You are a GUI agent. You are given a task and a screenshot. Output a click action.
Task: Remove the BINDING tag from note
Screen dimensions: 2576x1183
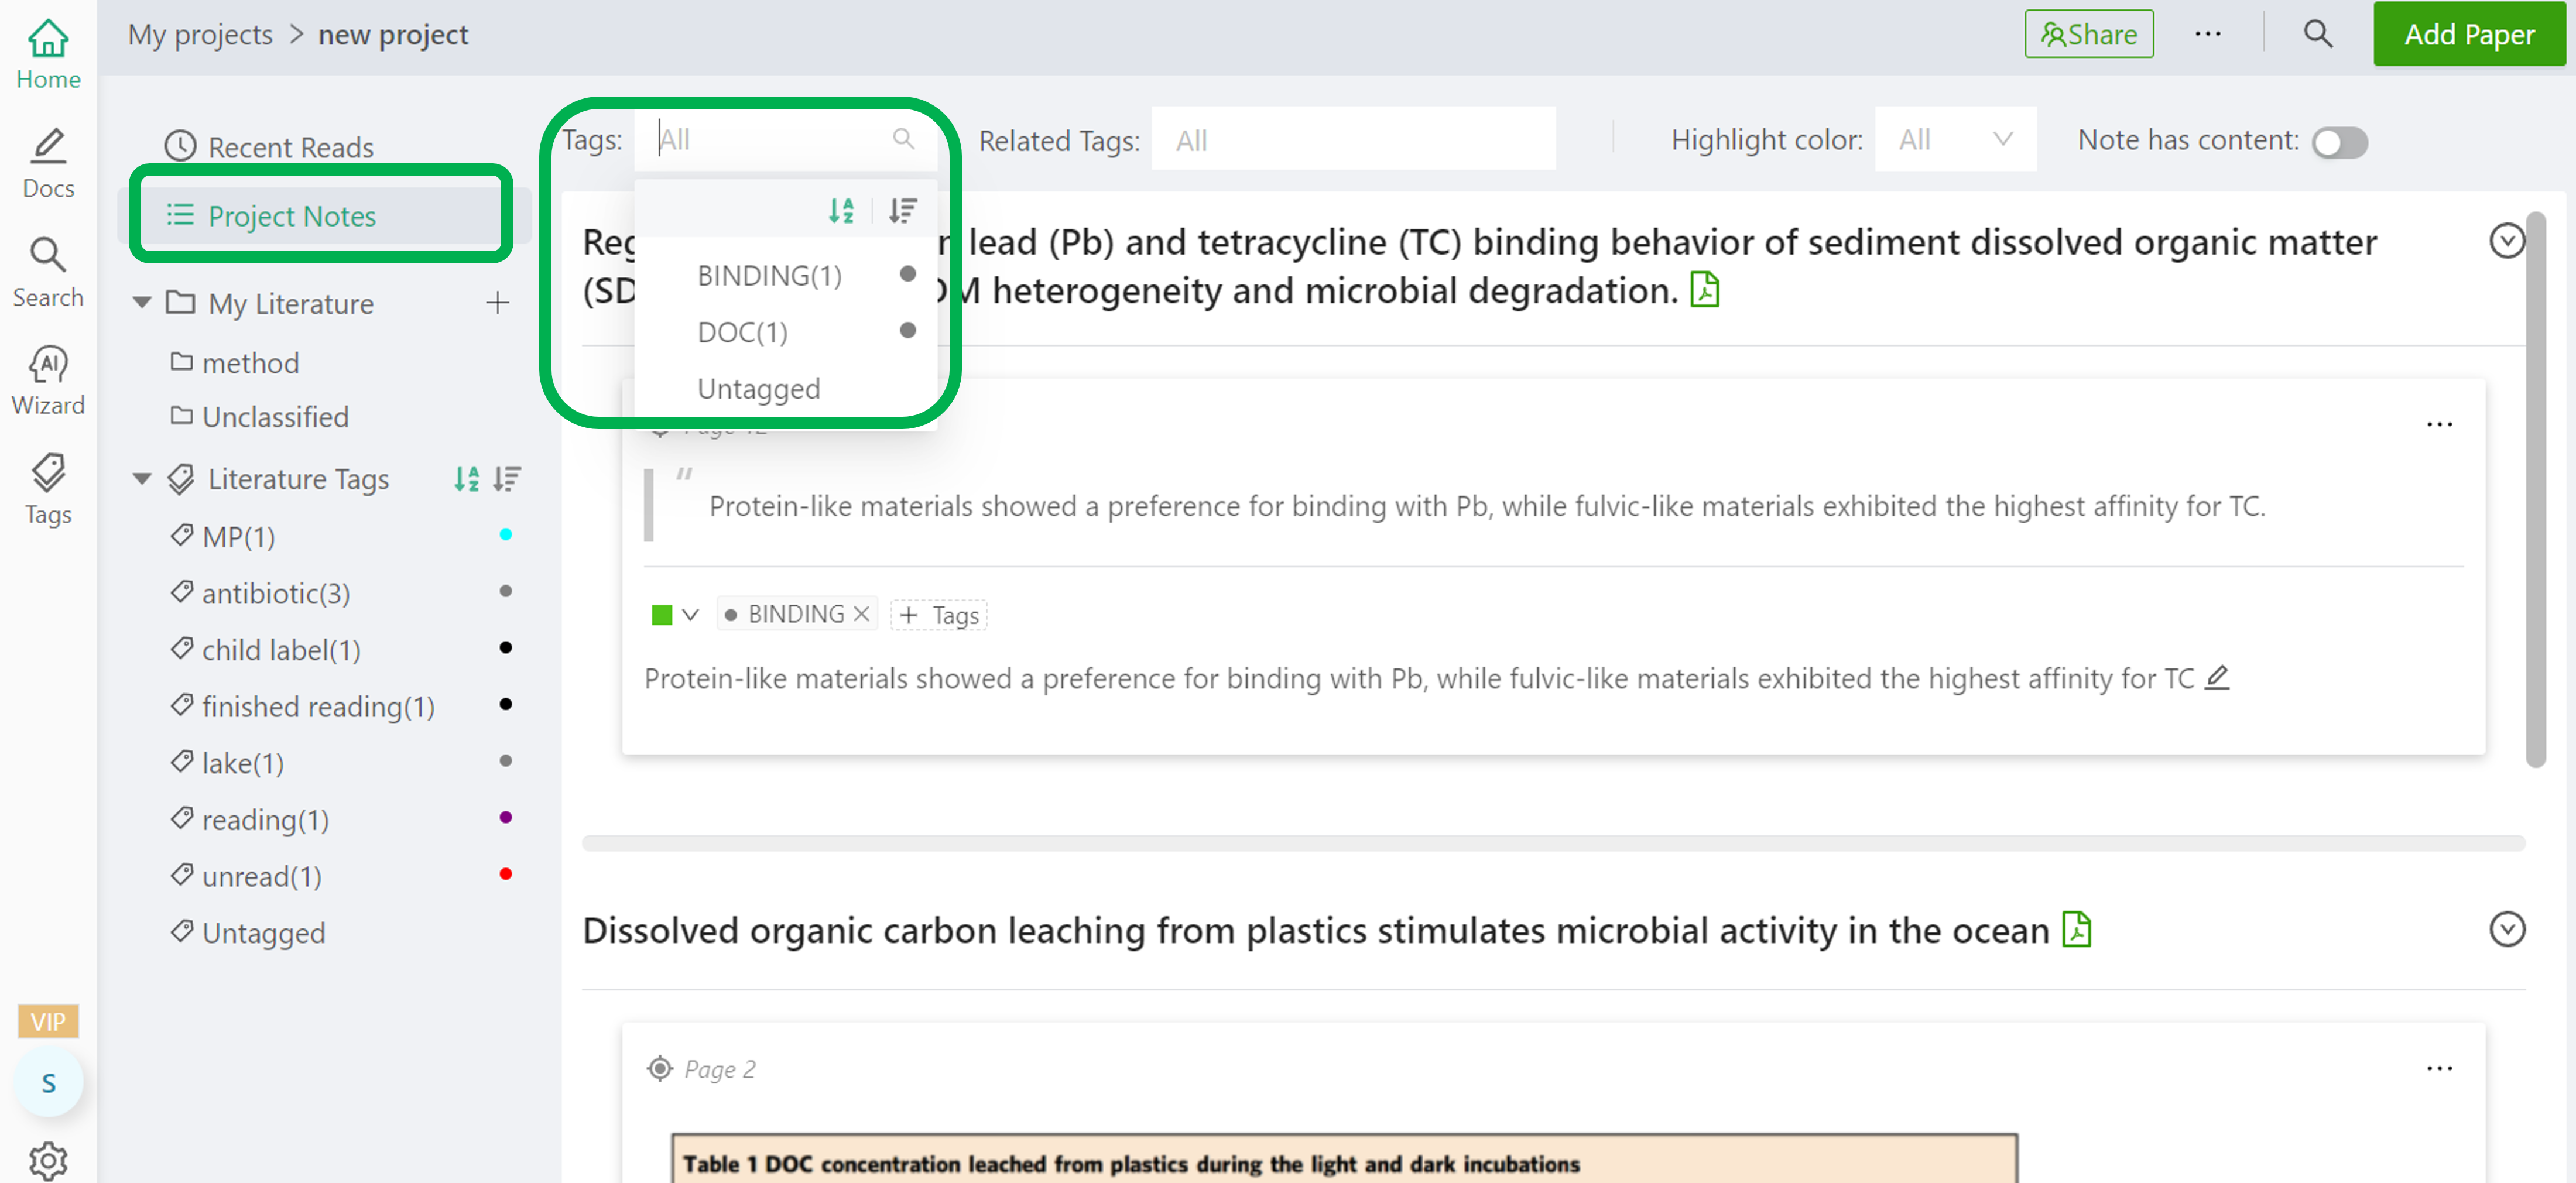[861, 614]
